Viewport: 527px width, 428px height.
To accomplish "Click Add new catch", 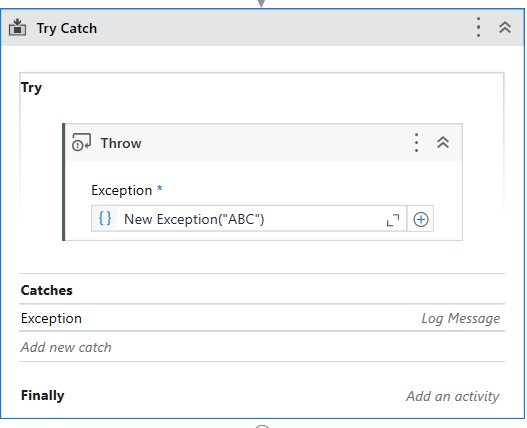I will pos(66,347).
